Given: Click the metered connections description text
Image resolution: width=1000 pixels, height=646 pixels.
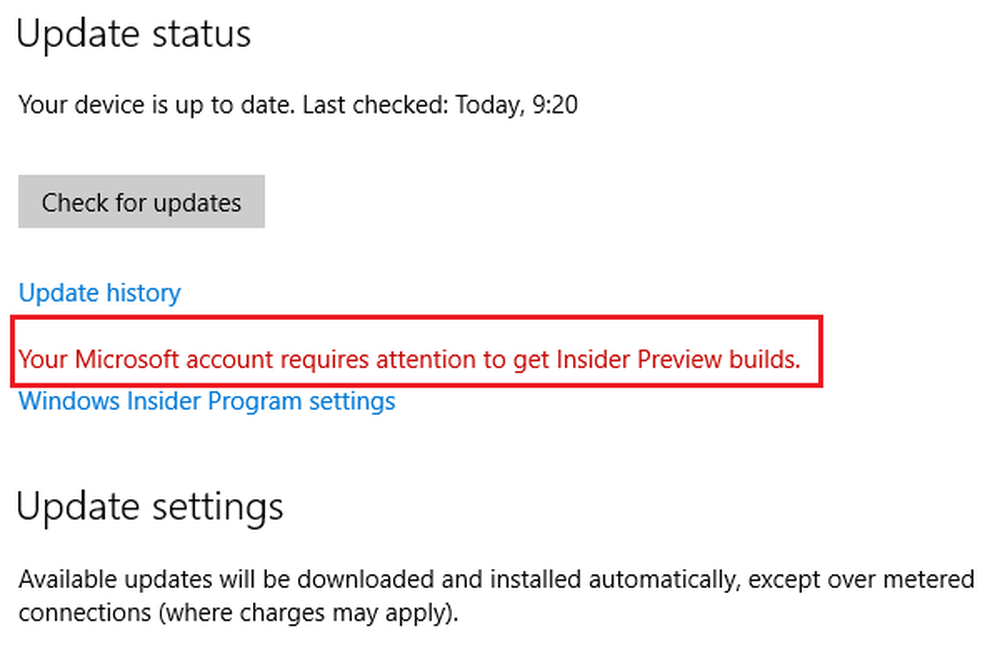Looking at the screenshot, I should coord(495,595).
